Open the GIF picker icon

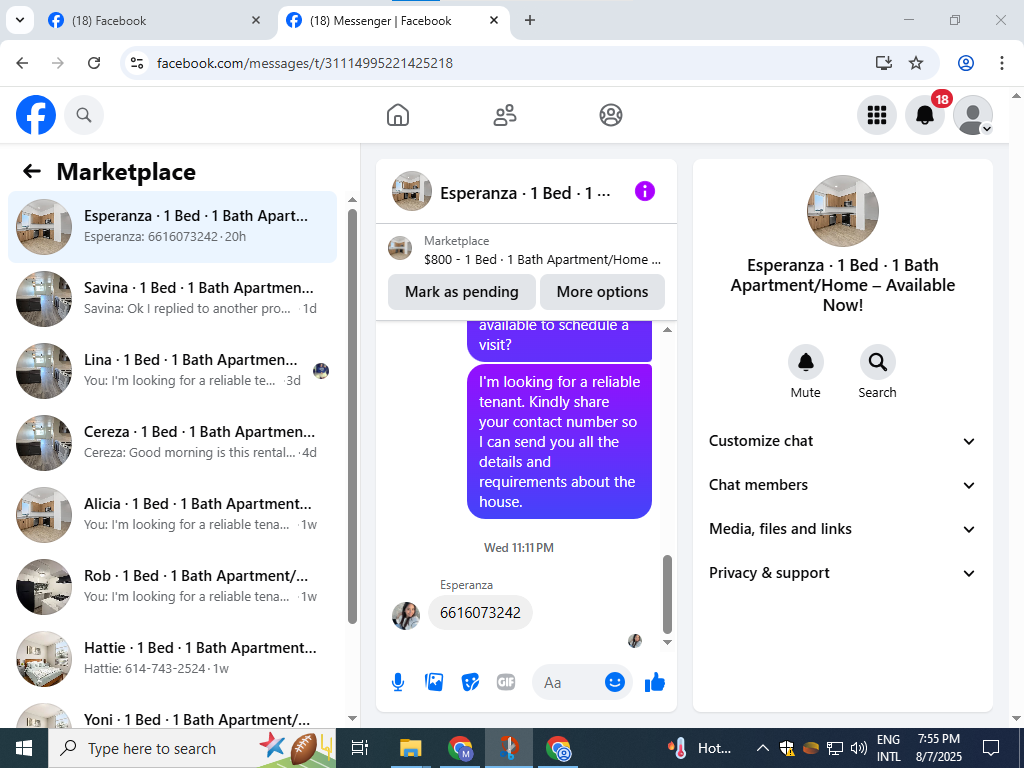[506, 682]
